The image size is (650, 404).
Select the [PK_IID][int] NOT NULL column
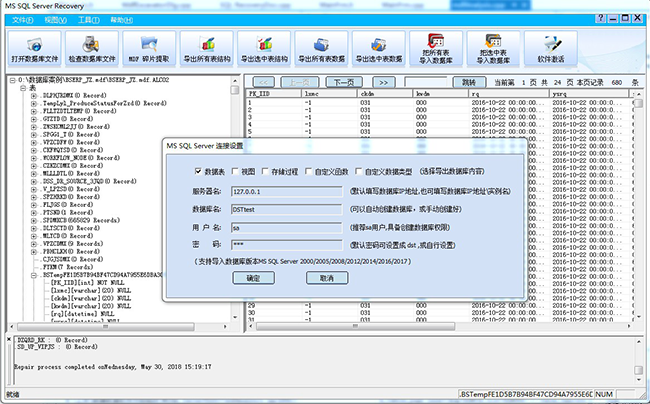[87, 283]
